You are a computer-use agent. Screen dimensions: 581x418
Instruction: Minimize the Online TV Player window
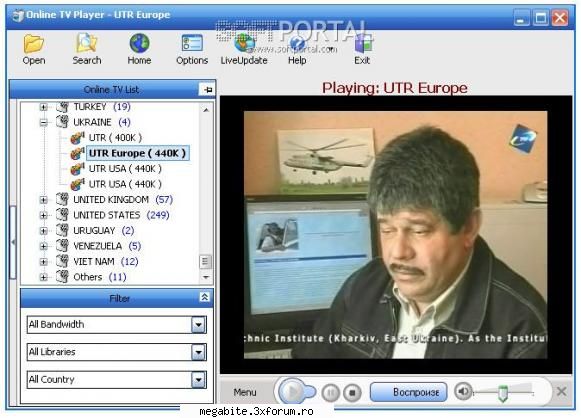coord(522,18)
